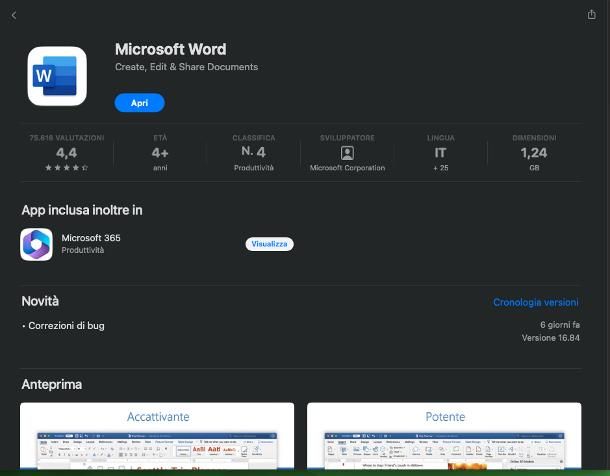Click the developer person icon

[x=347, y=153]
